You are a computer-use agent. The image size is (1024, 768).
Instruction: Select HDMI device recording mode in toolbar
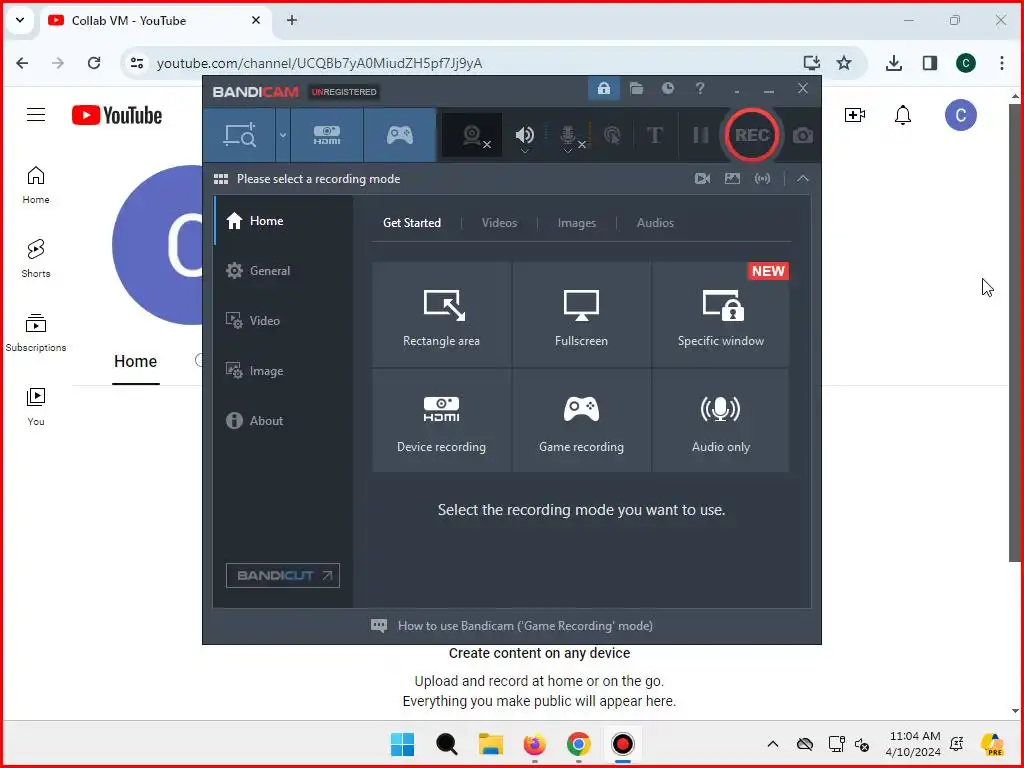(x=327, y=135)
